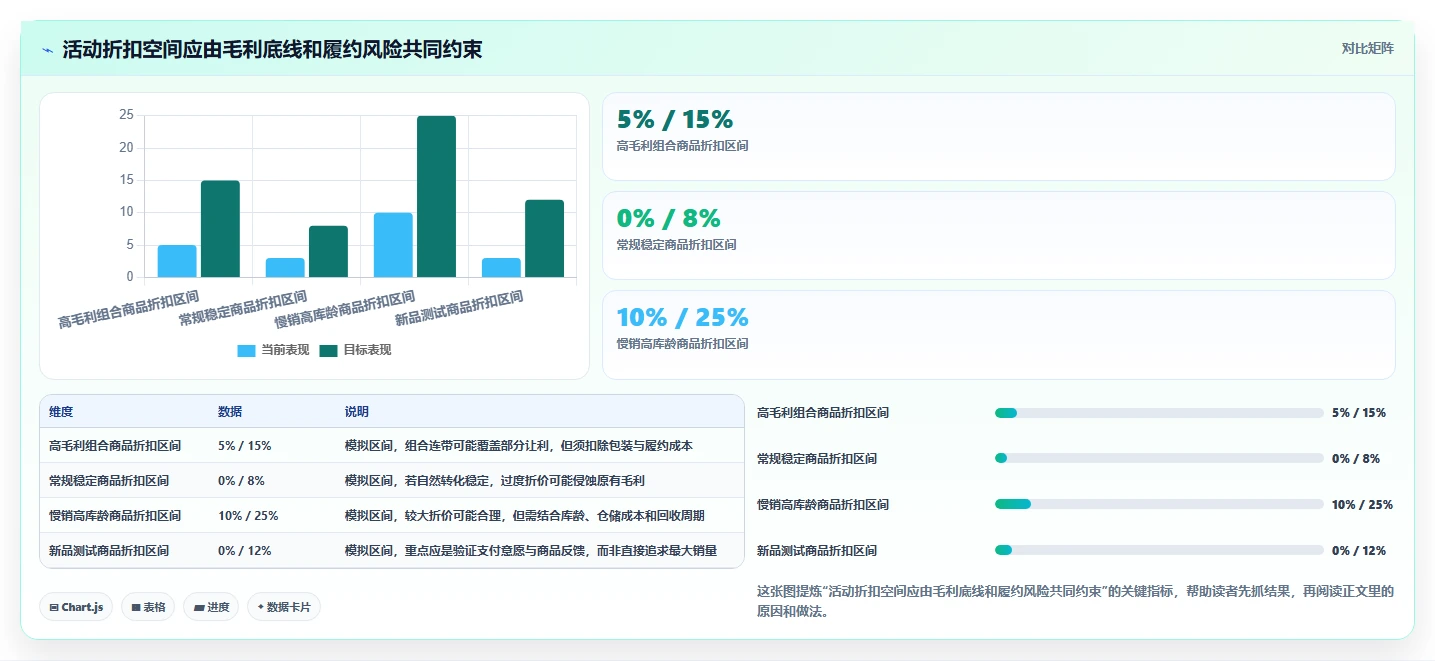The width and height of the screenshot is (1435, 661).
Task: Click the 5% / 15% data card
Action: coord(998,136)
